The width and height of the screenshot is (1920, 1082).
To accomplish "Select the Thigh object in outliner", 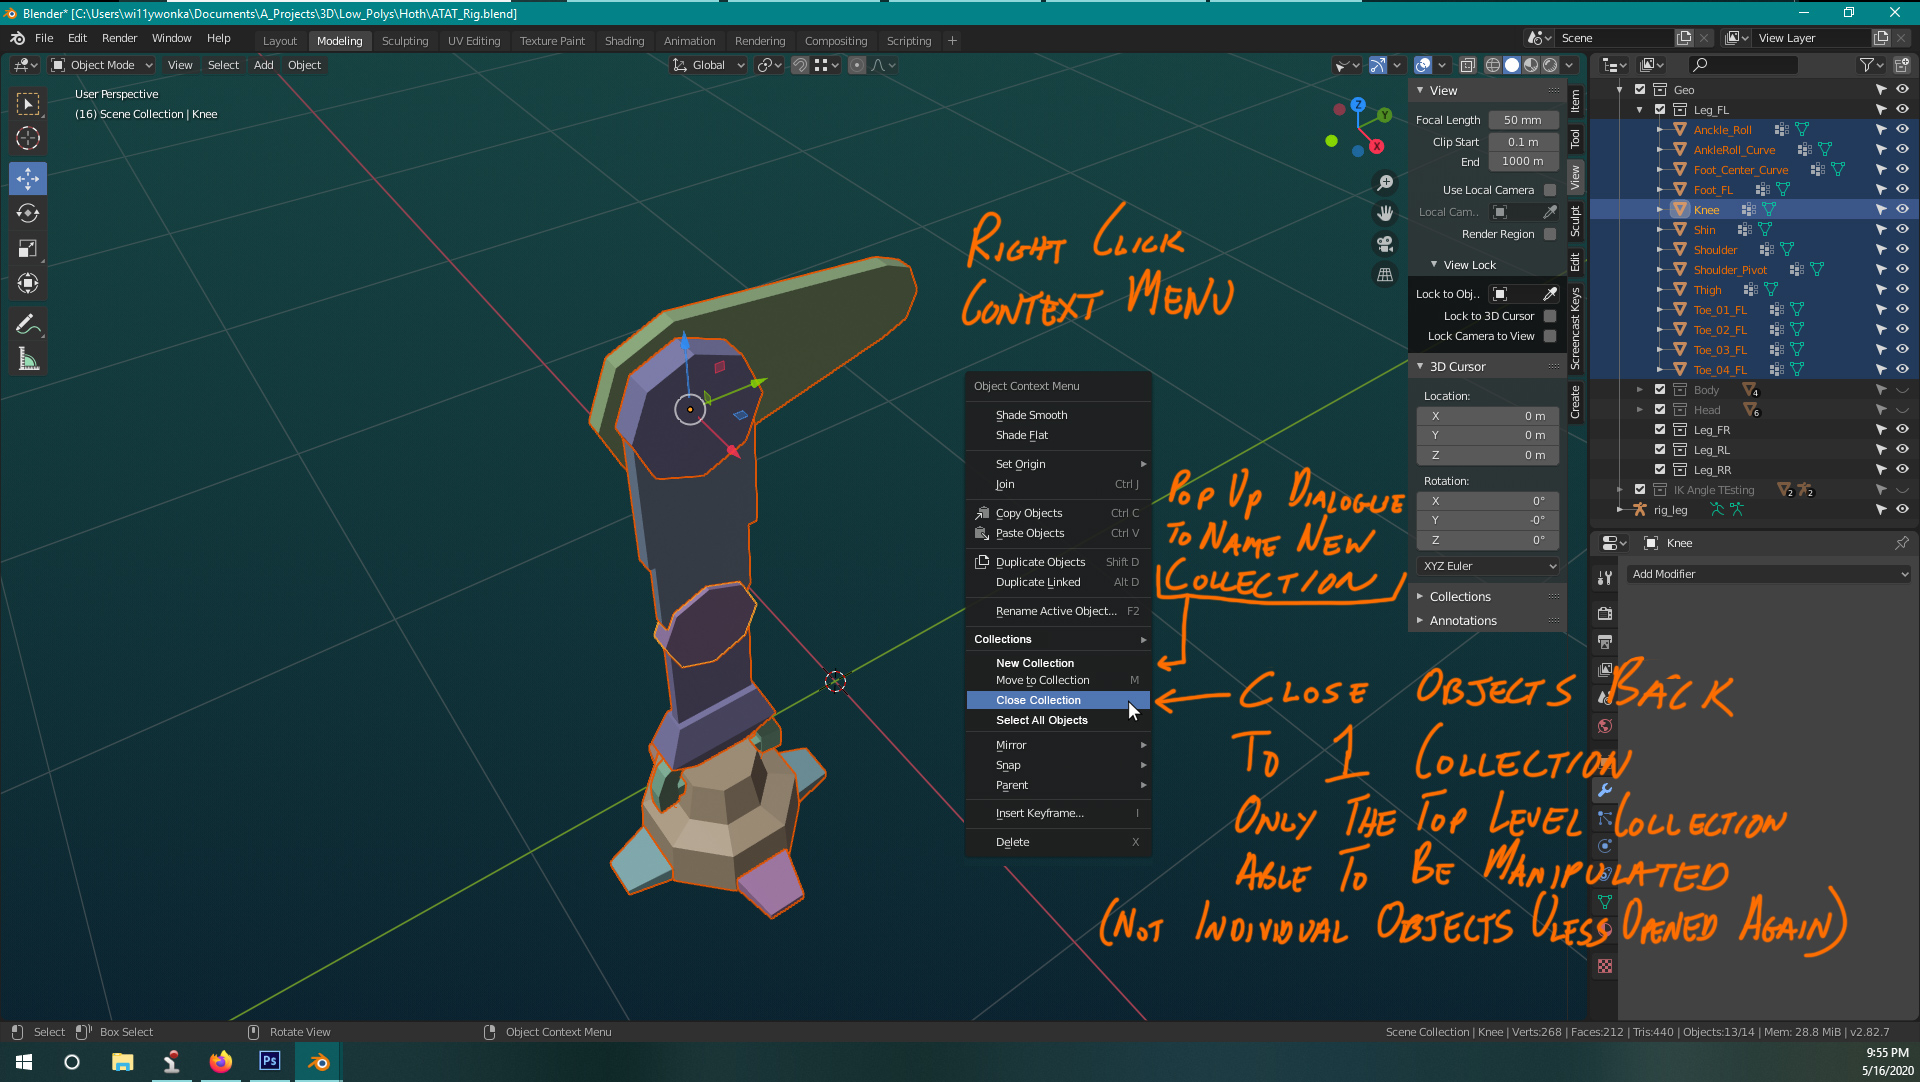I will (1707, 290).
